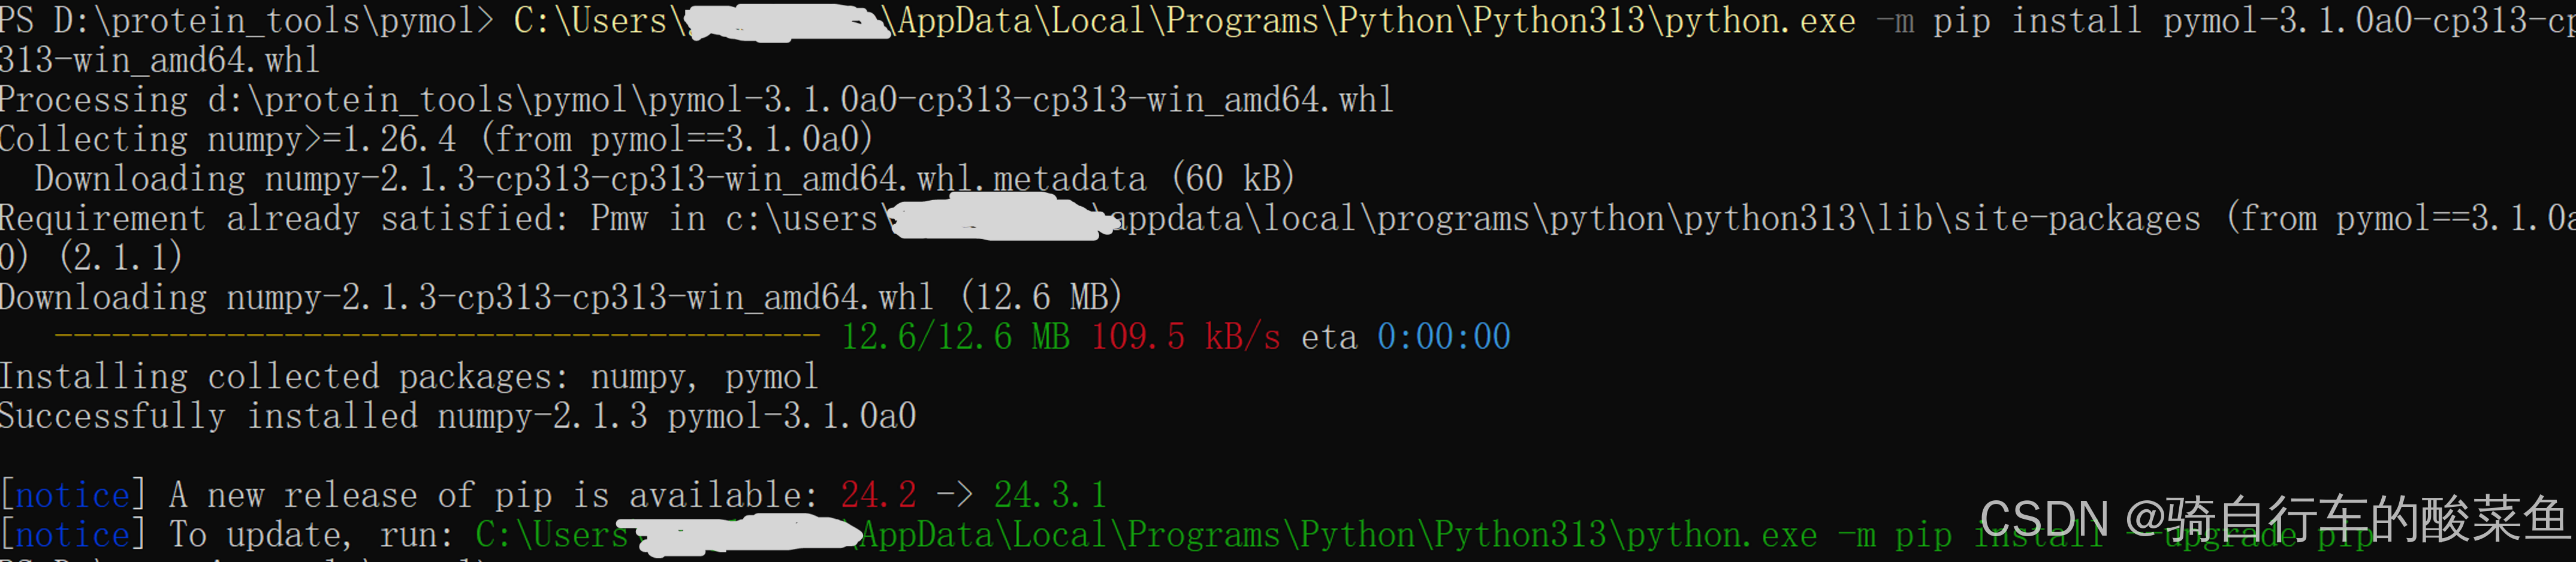Select the 'Processing d:\protein_tools\pymol' line
Image resolution: width=2576 pixels, height=562 pixels.
(x=696, y=100)
